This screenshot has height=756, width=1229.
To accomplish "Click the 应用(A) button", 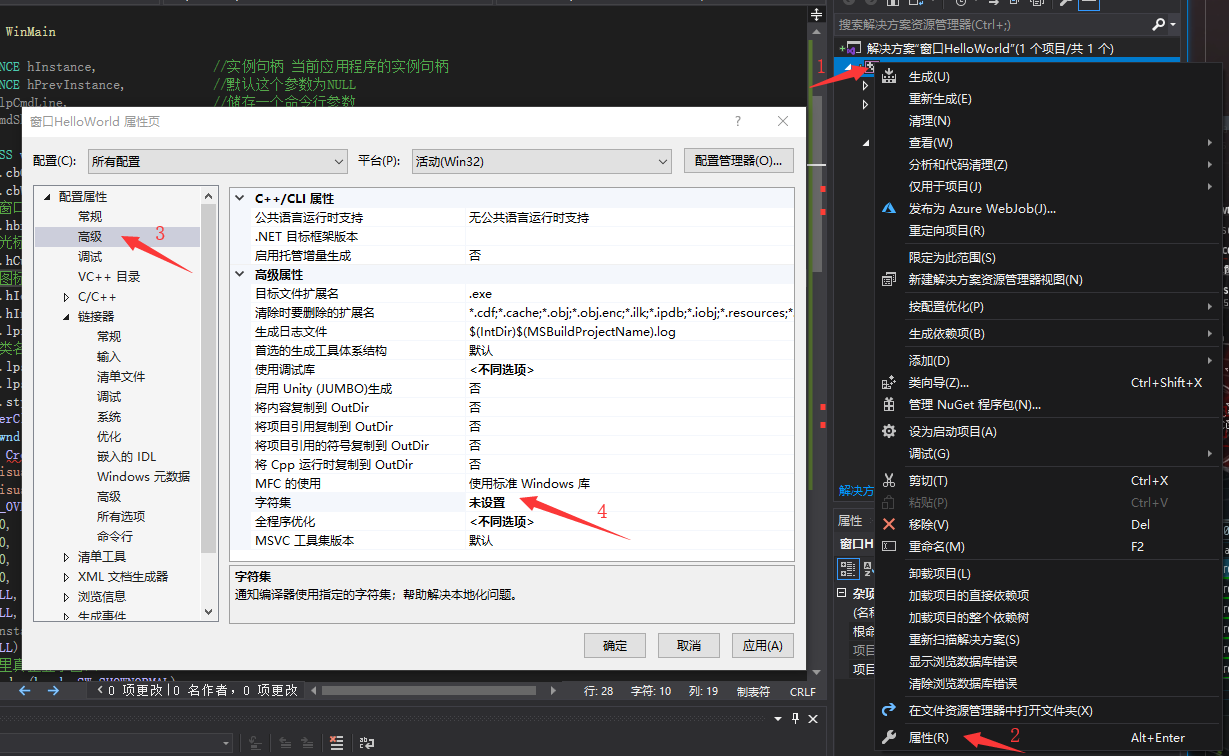I will (x=762, y=645).
